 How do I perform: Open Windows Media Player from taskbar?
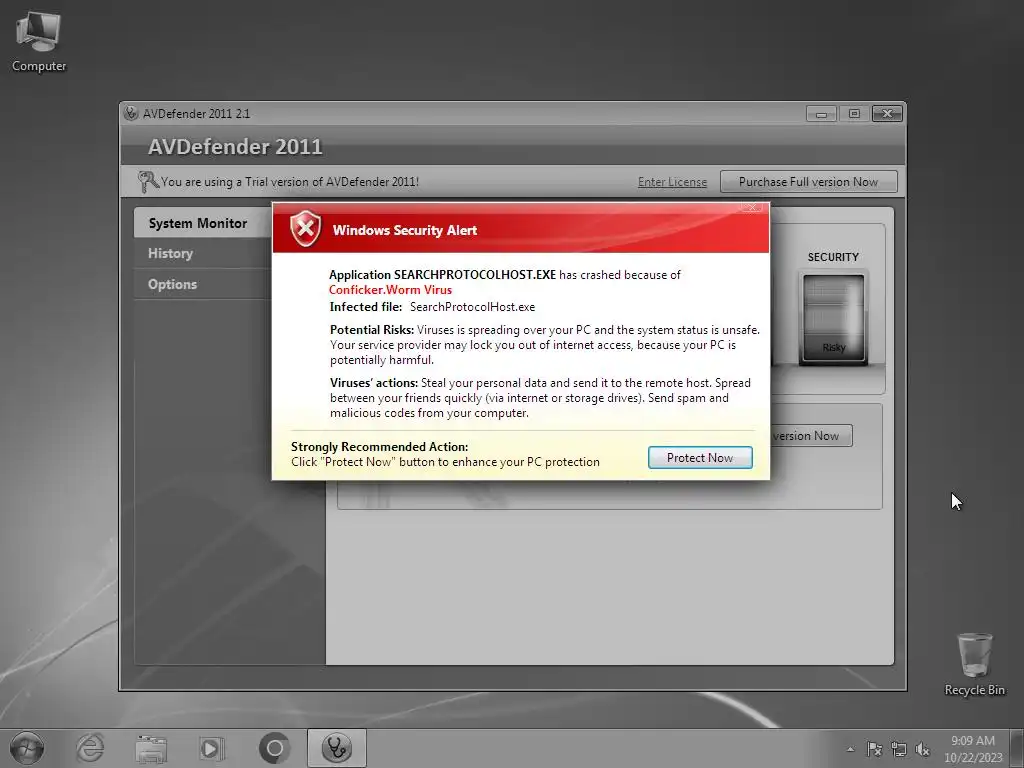click(211, 748)
